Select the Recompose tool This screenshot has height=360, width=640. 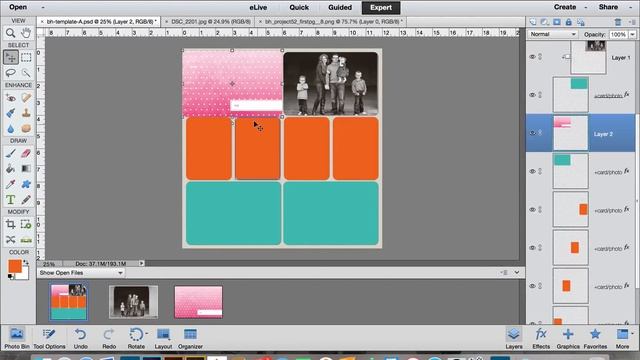pyautogui.click(x=26, y=224)
